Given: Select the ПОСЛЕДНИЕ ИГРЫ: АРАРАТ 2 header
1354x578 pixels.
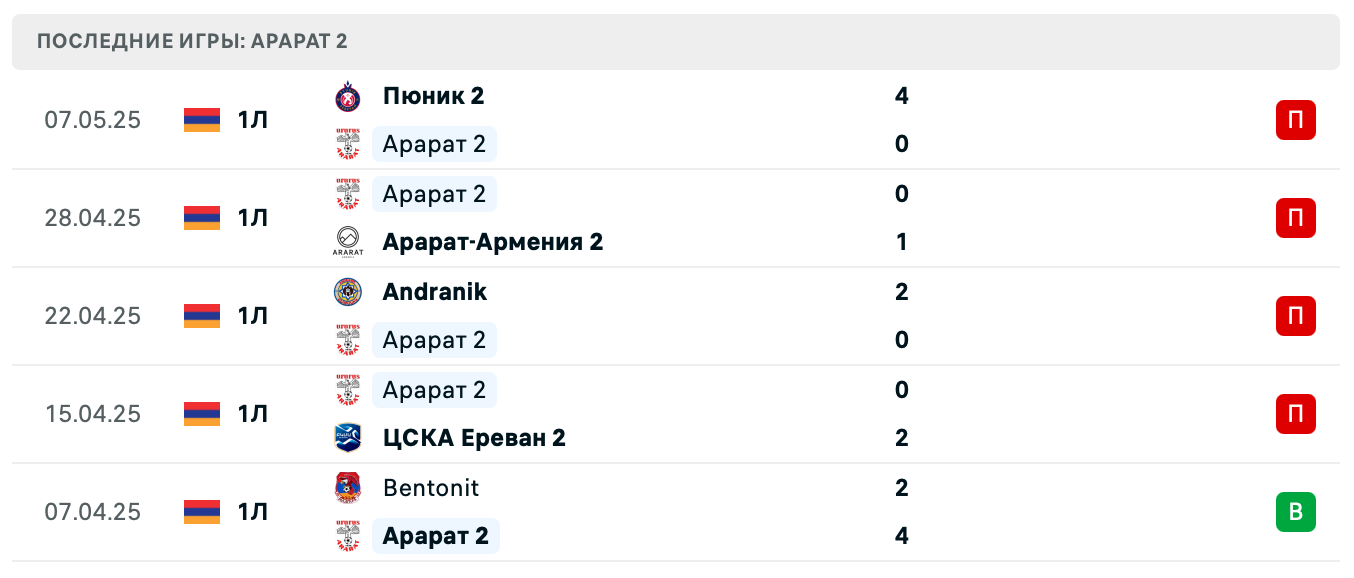Looking at the screenshot, I should pyautogui.click(x=191, y=42).
